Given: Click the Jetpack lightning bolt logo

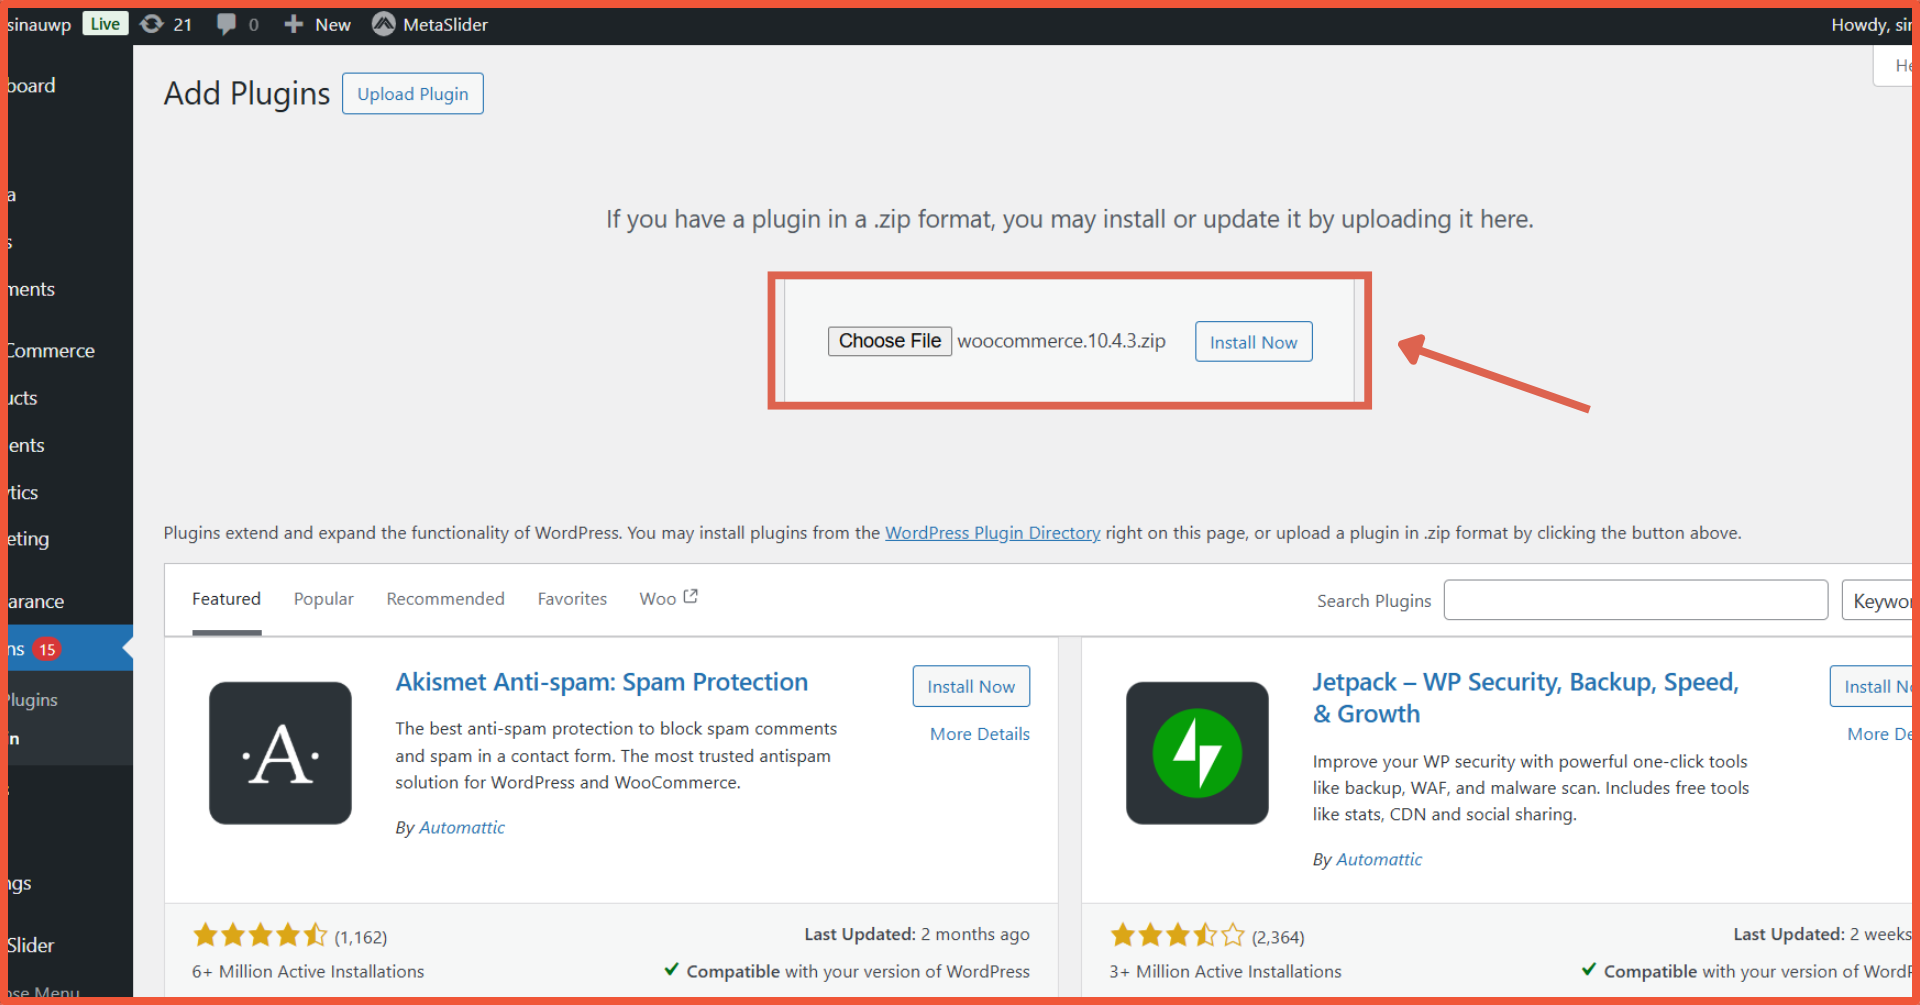Looking at the screenshot, I should [1197, 753].
